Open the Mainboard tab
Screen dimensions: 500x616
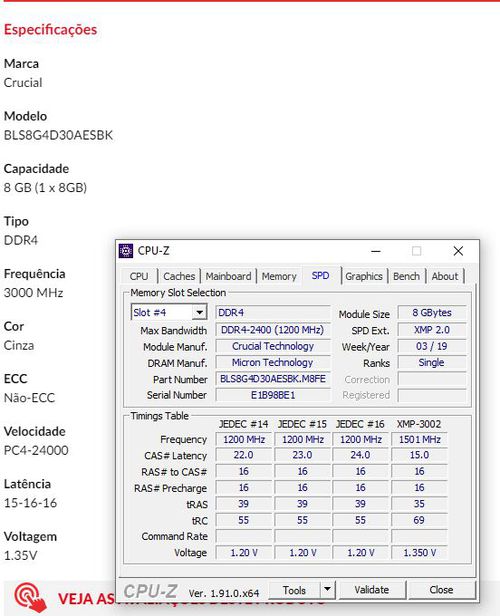click(x=228, y=276)
